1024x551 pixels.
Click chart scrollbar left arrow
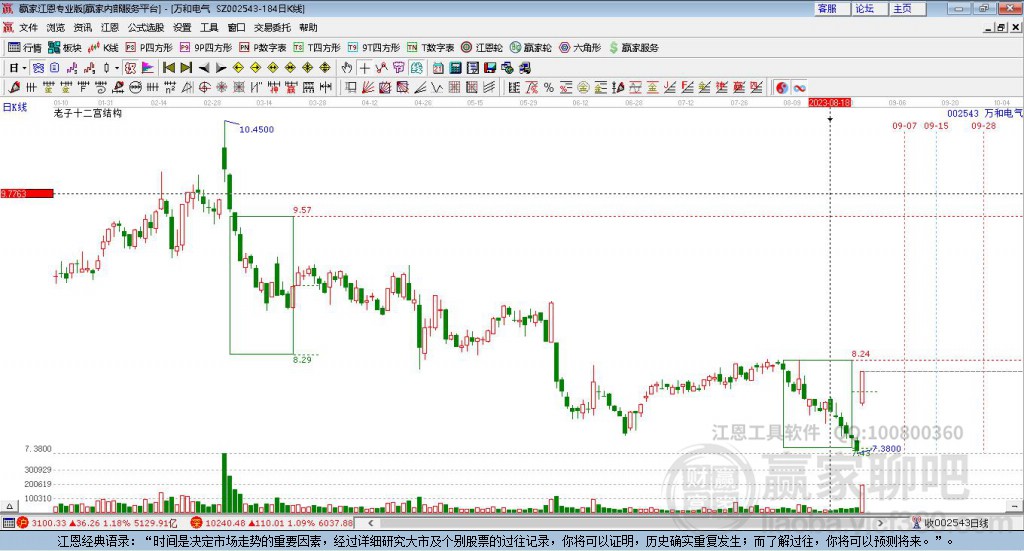coord(371,523)
